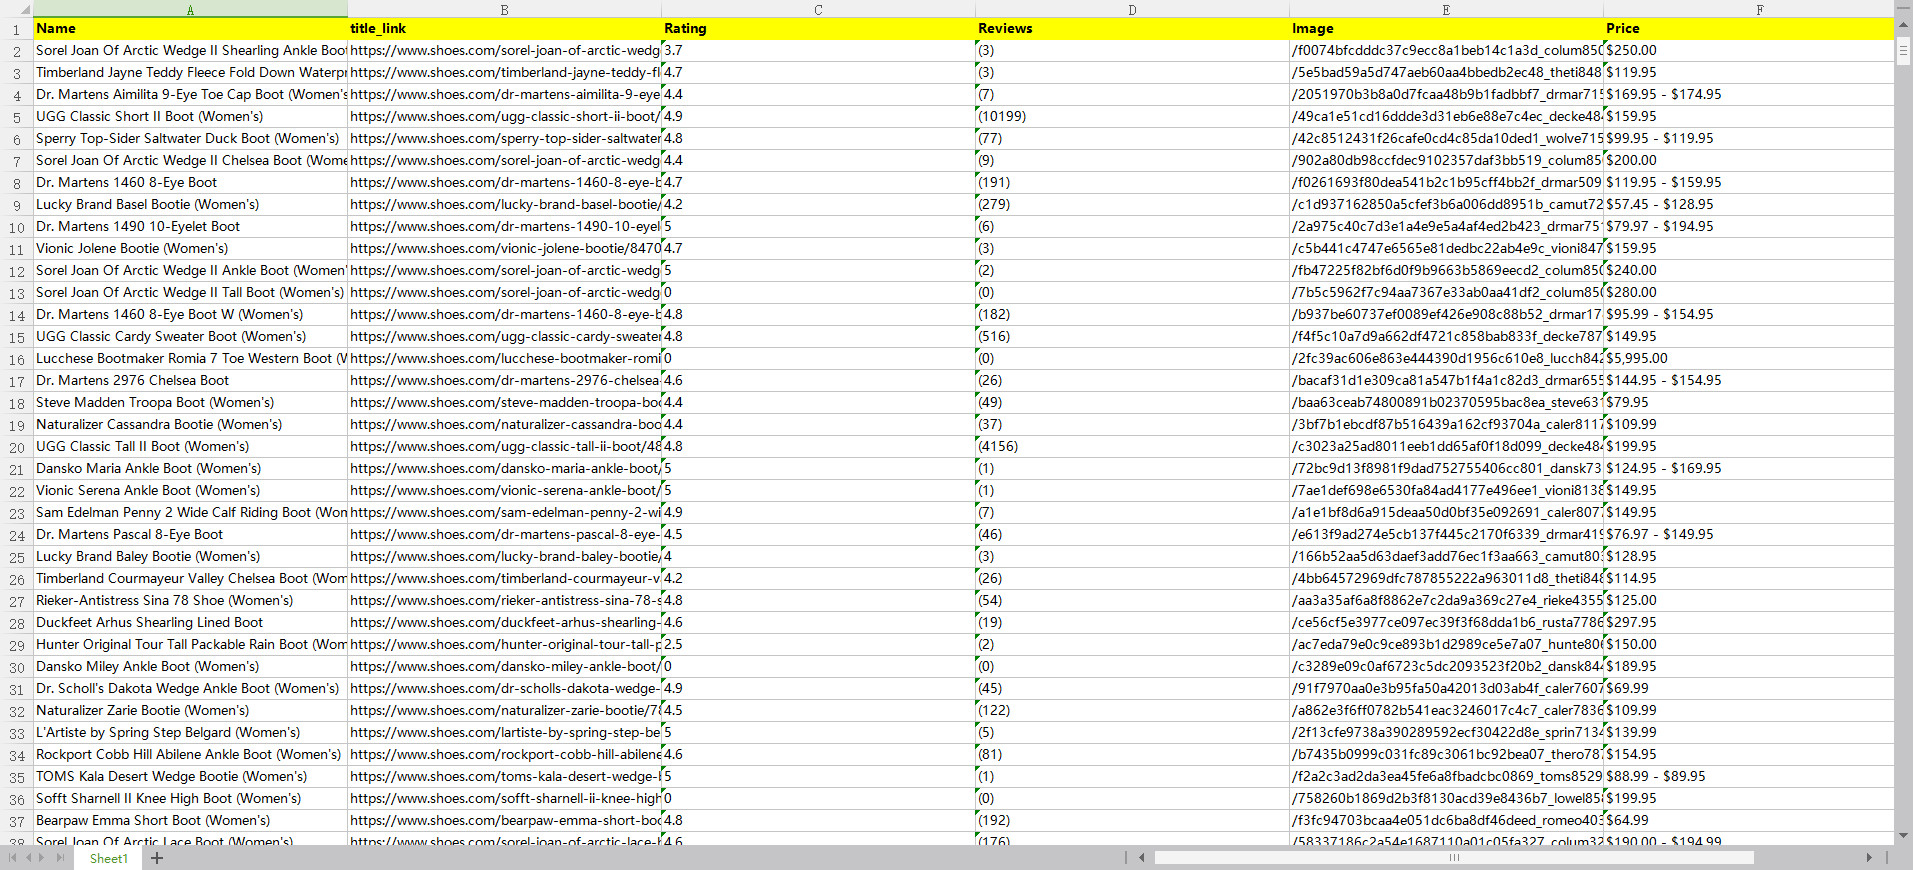1913x870 pixels.
Task: Select the $250.00 price cell
Action: tap(1748, 51)
